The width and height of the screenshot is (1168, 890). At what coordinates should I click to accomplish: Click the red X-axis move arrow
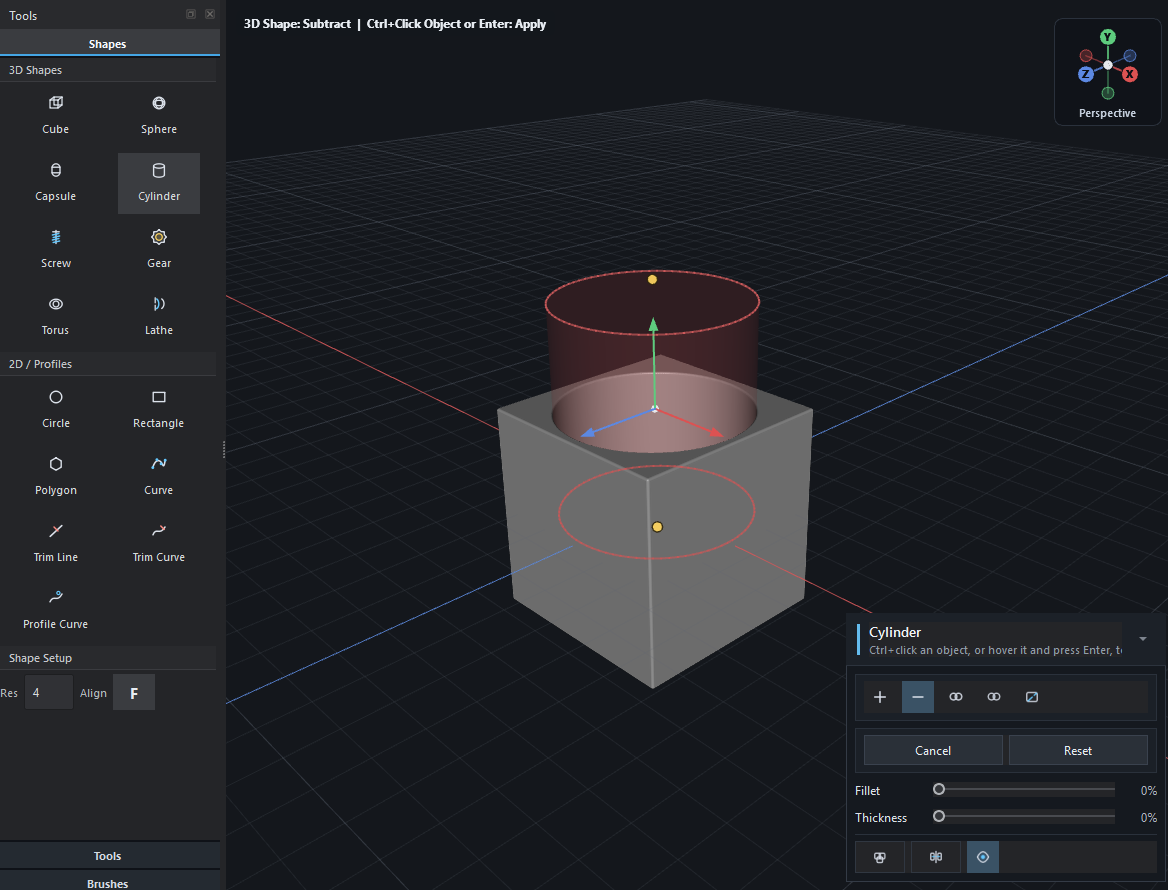tap(715, 433)
